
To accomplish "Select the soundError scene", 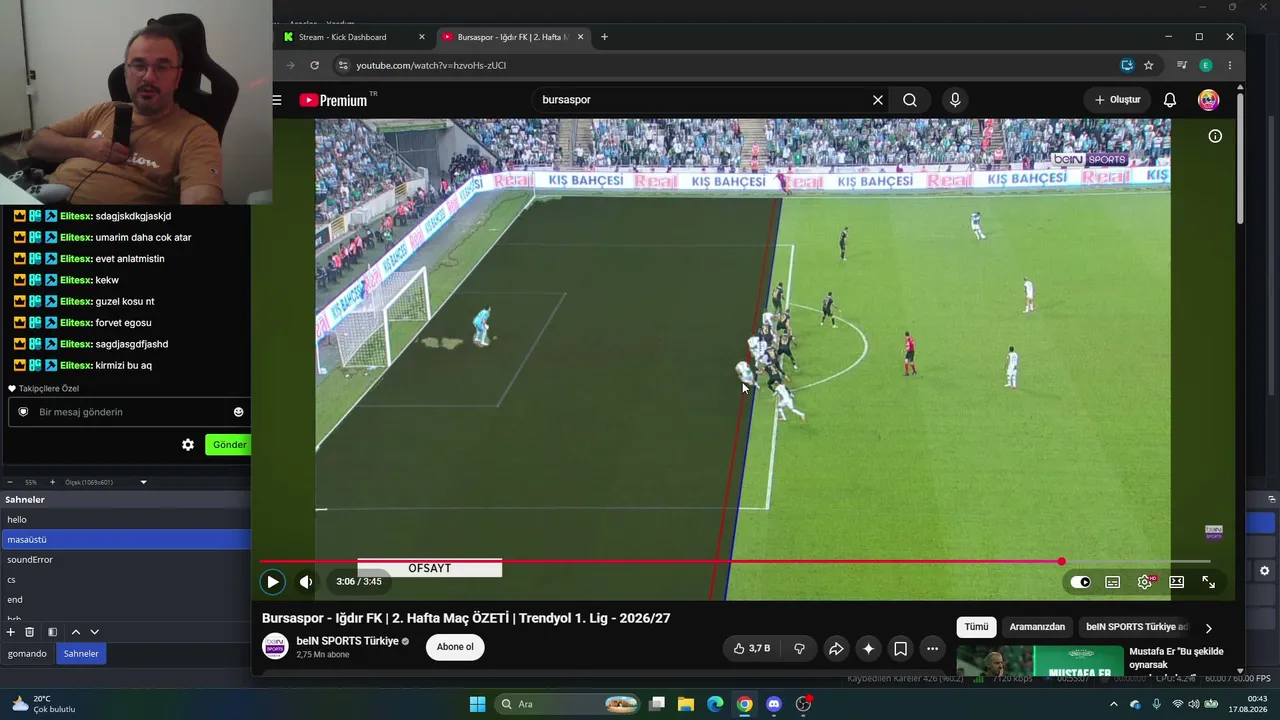I will (125, 560).
